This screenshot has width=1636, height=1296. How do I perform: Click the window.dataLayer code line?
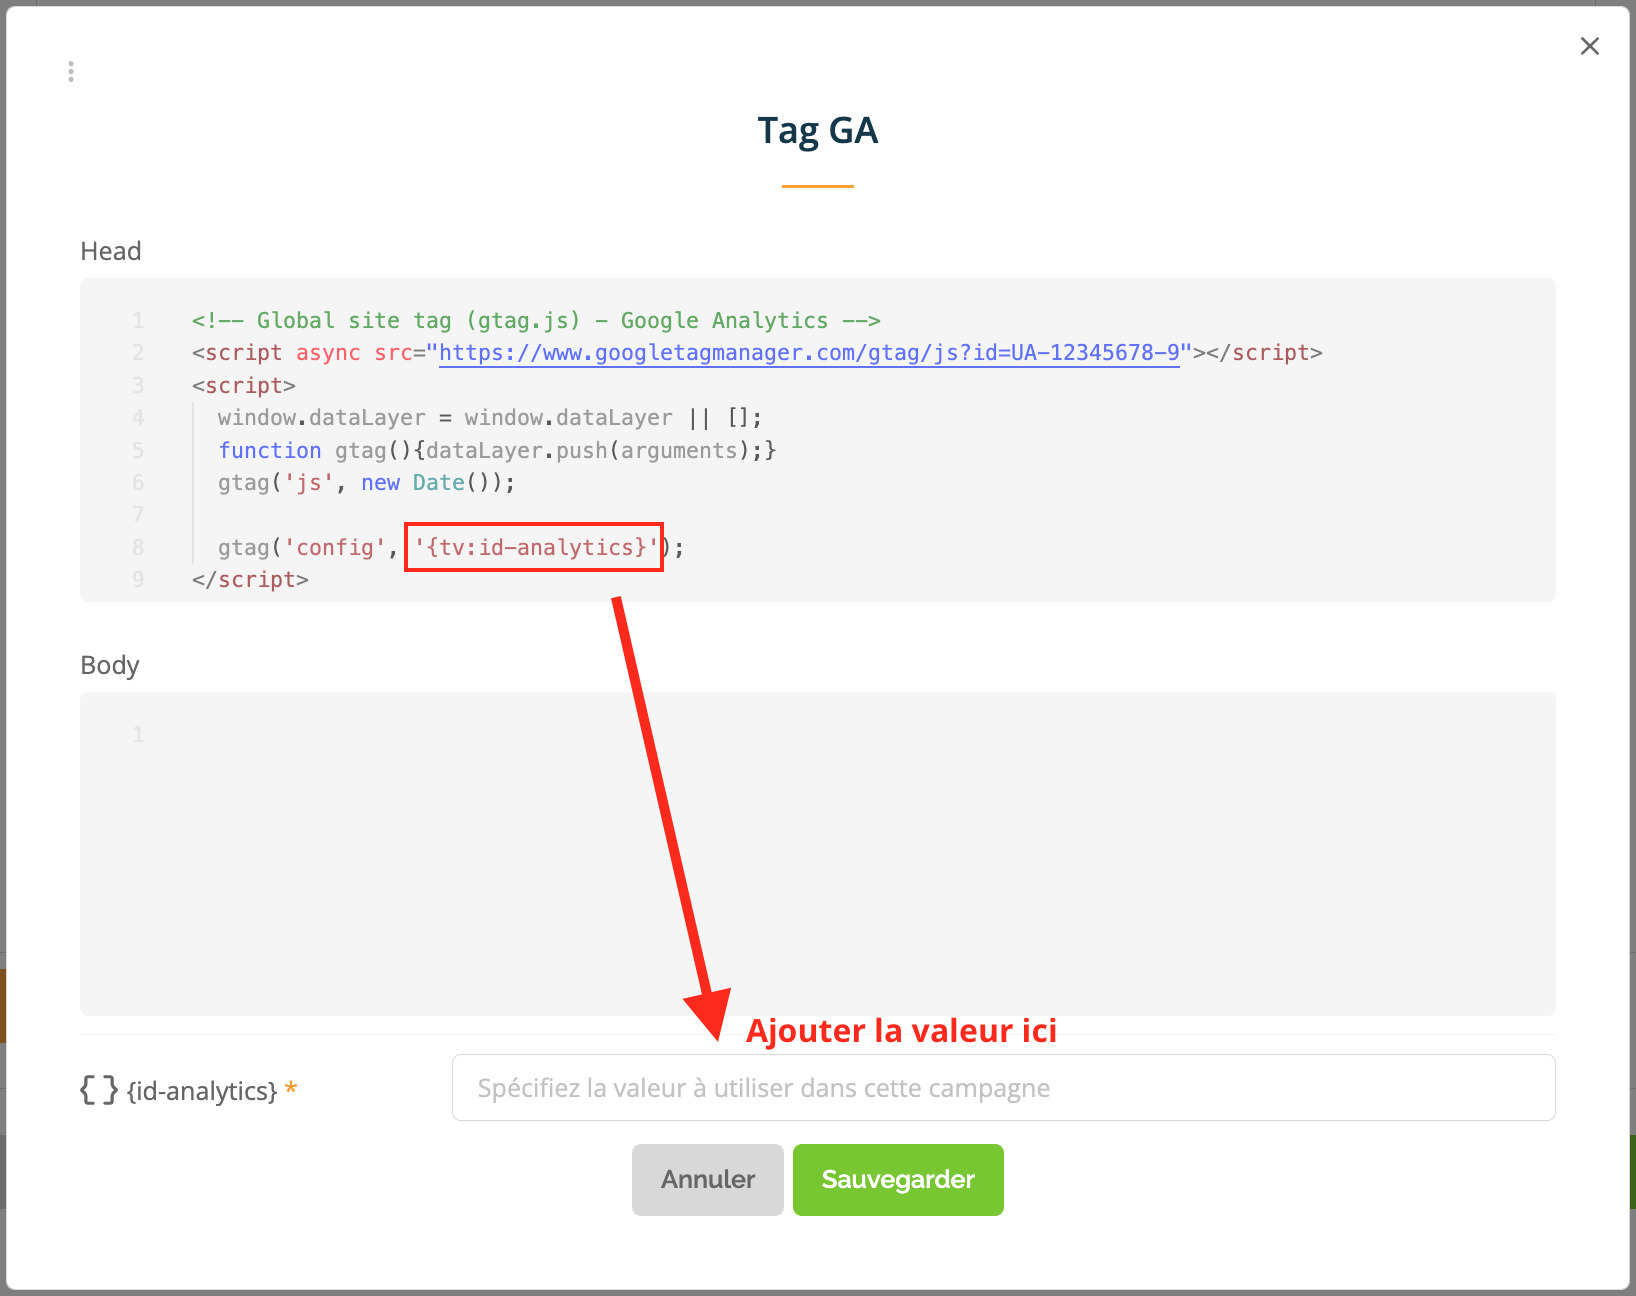point(490,418)
